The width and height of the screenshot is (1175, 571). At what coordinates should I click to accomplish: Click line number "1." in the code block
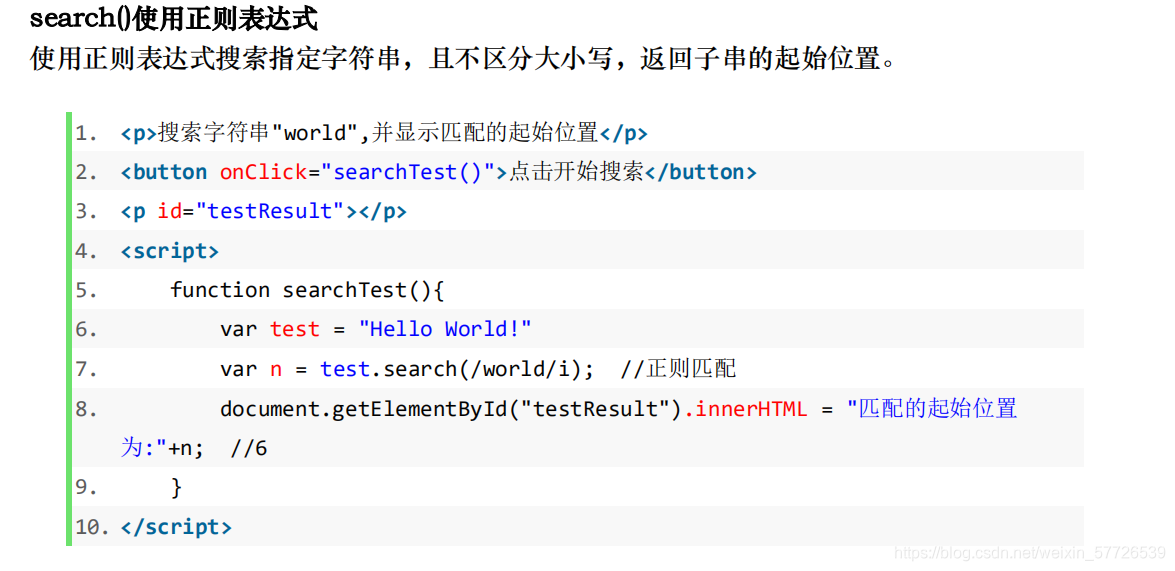[x=86, y=133]
